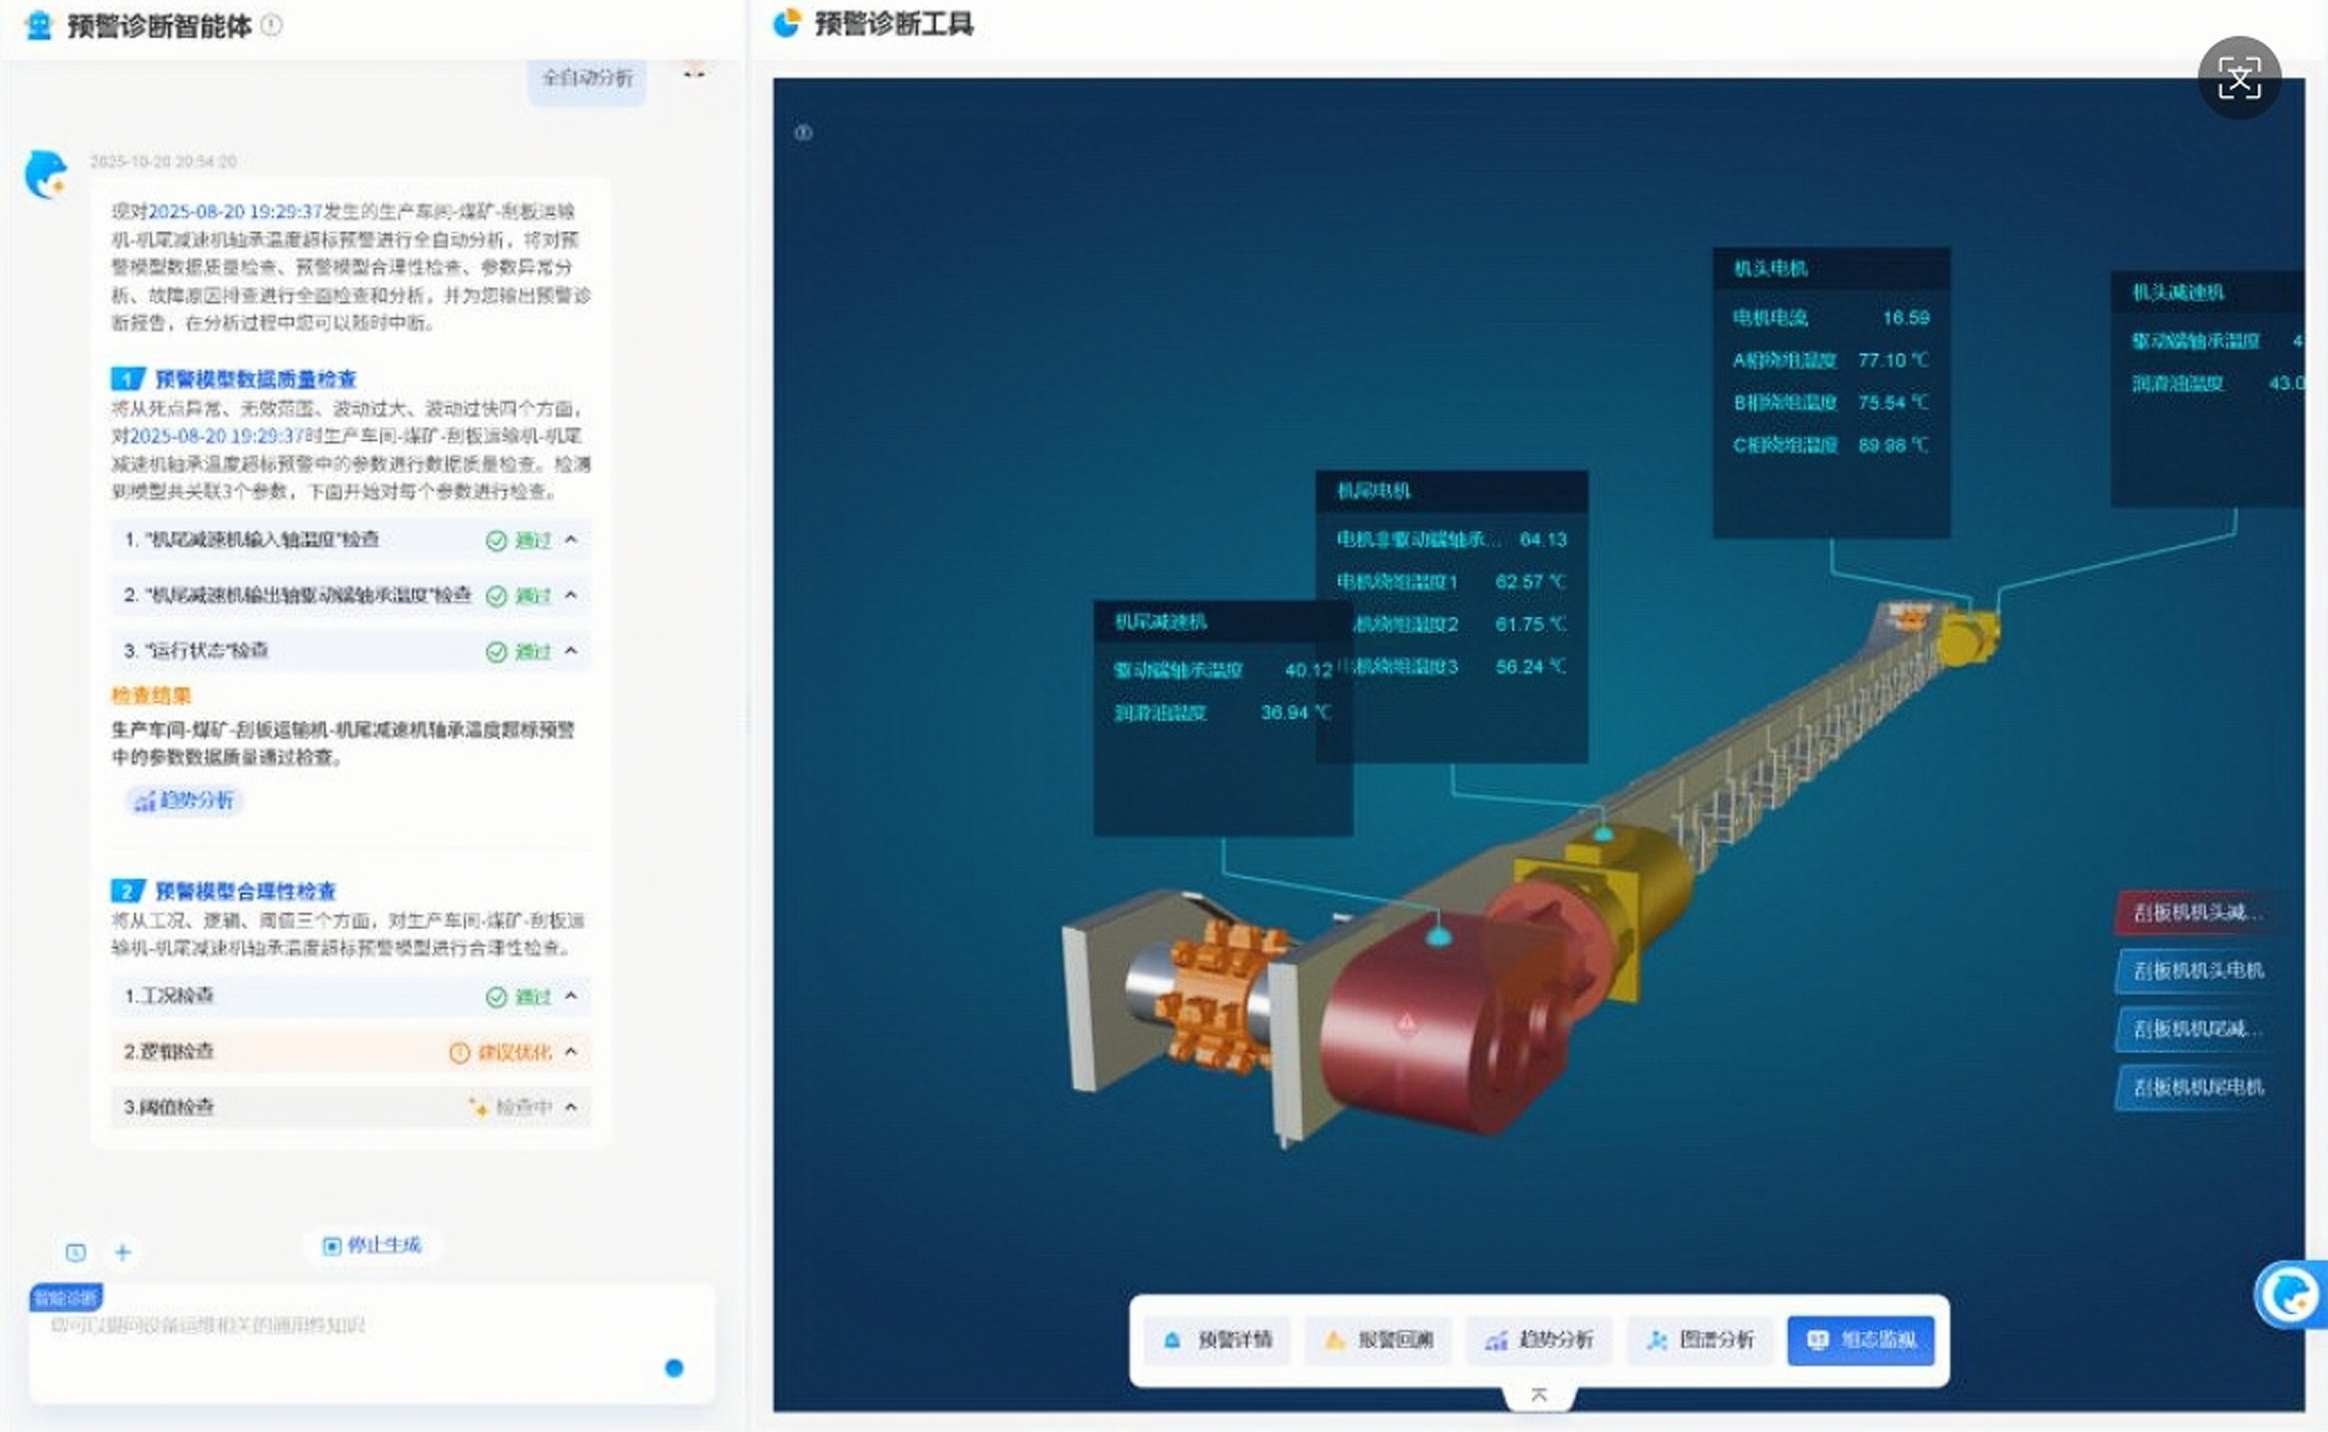This screenshot has height=1432, width=2328.
Task: Click the 趋势分析 link in chat
Action: [184, 800]
